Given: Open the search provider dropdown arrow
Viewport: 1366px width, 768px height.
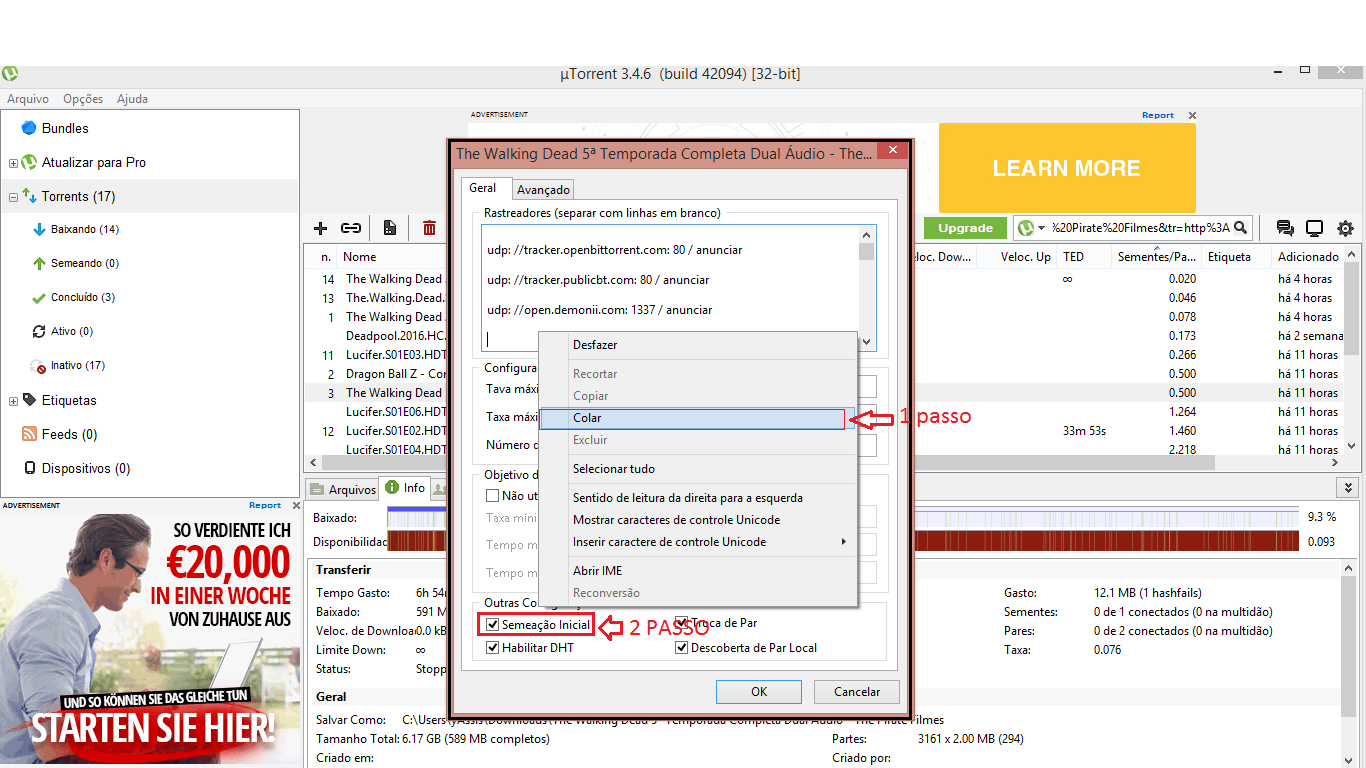Looking at the screenshot, I should (1041, 229).
